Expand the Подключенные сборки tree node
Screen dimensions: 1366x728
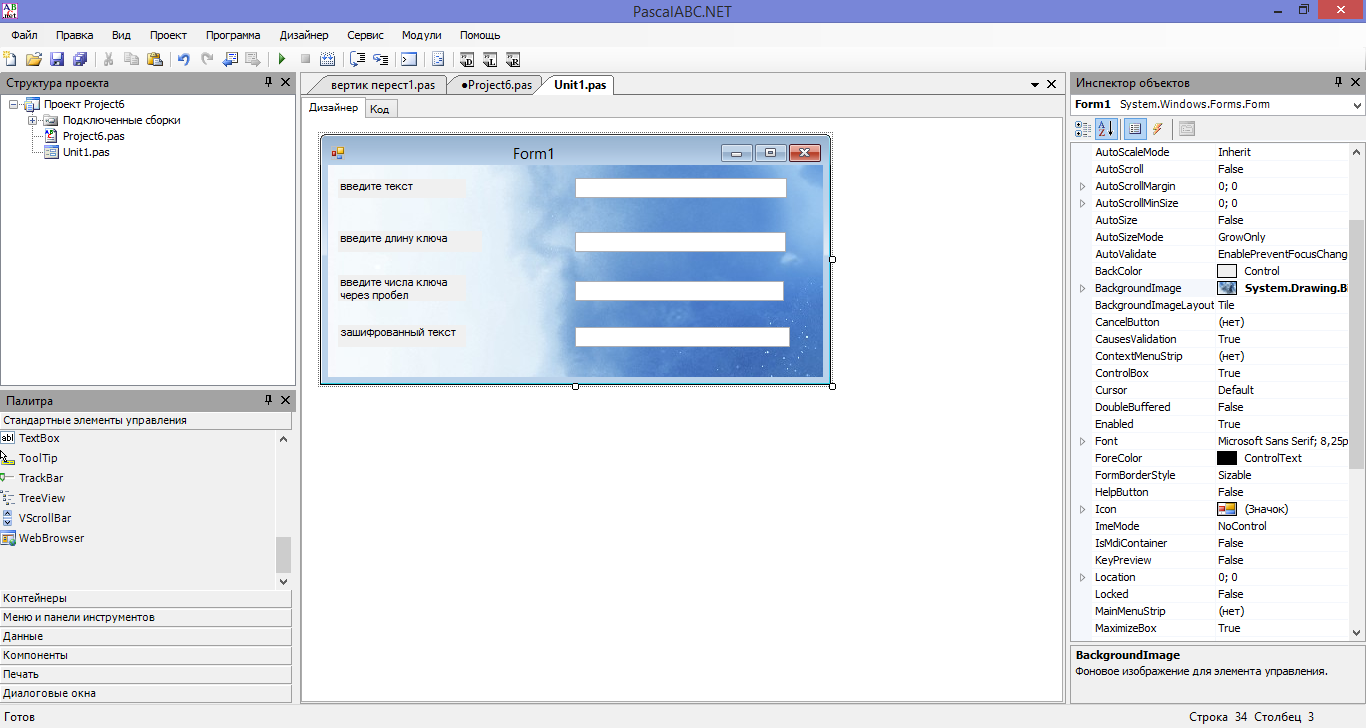33,120
